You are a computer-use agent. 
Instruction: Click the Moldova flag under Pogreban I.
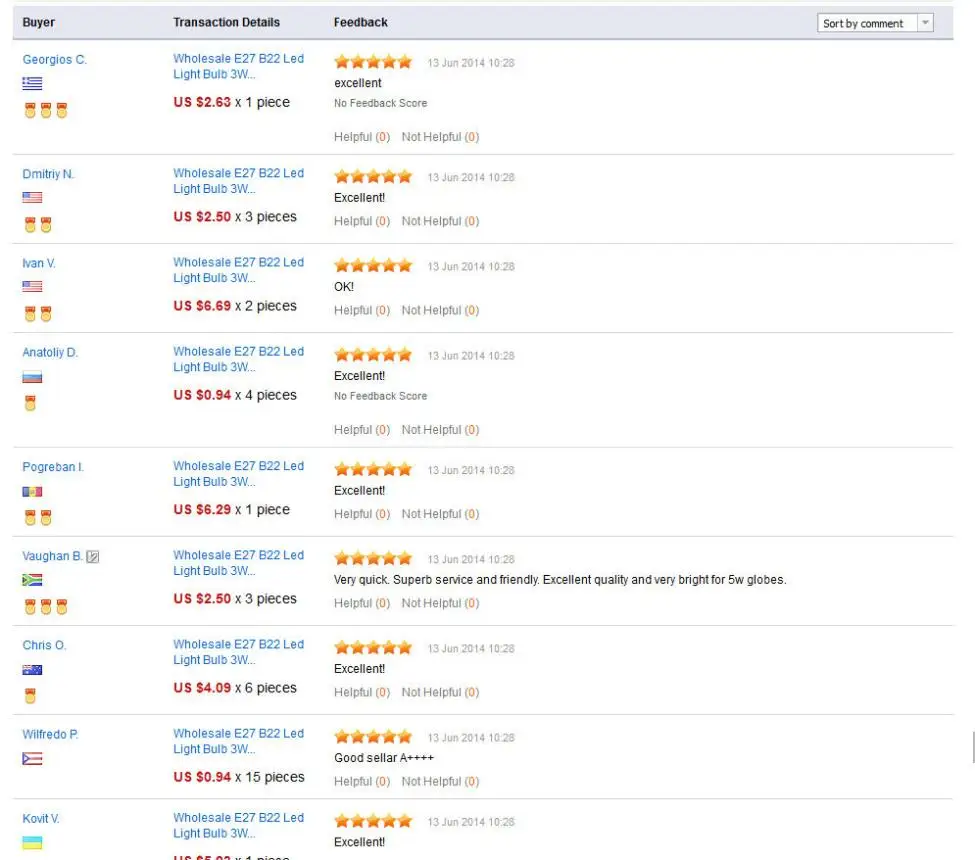pos(32,491)
